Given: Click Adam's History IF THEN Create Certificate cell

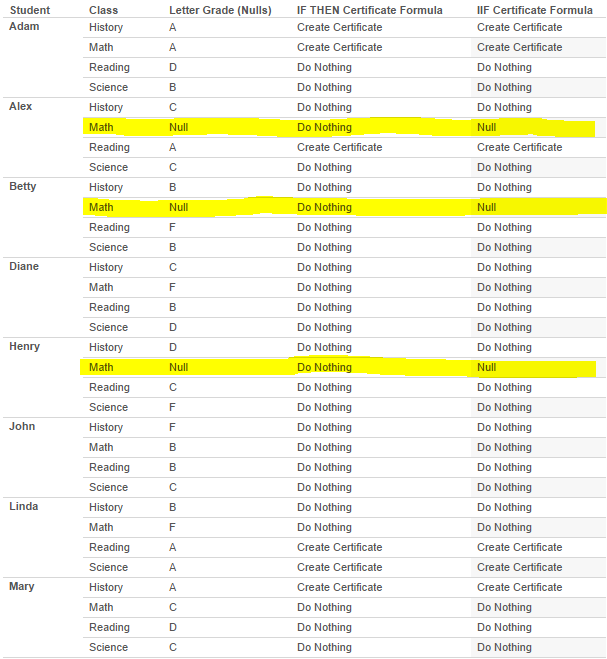Looking at the screenshot, I should (339, 27).
